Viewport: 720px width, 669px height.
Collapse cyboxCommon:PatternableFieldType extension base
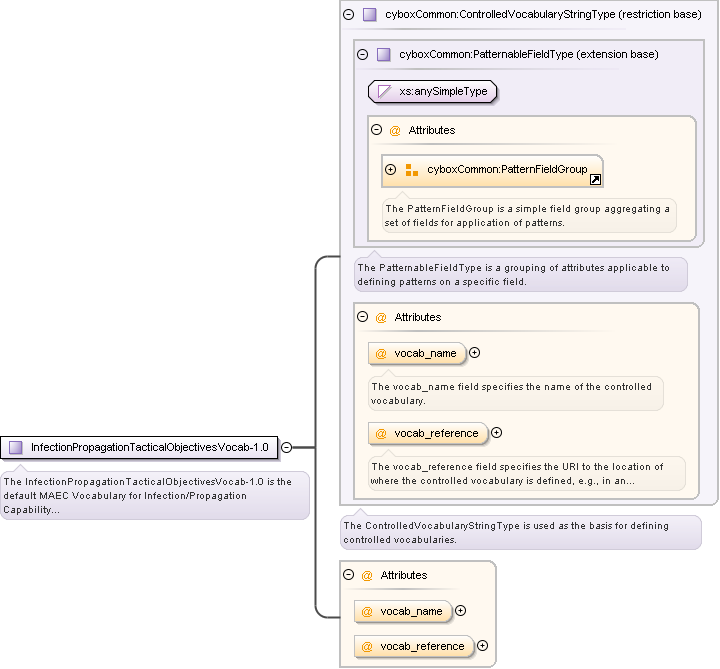(x=362, y=54)
